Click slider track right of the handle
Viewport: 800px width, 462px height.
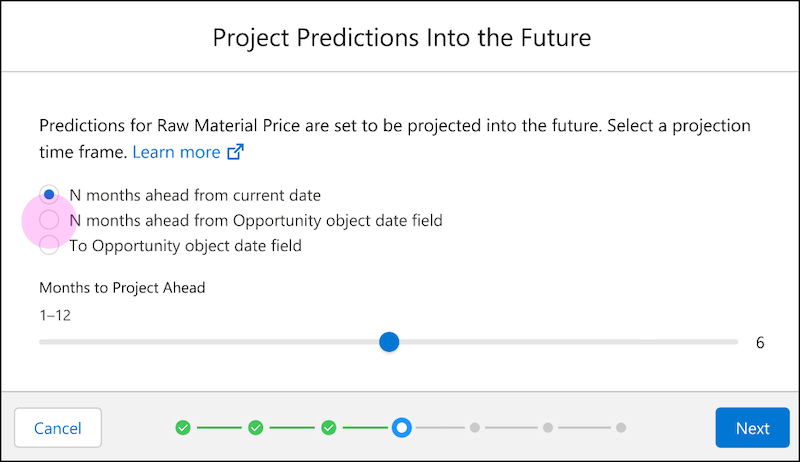click(569, 342)
